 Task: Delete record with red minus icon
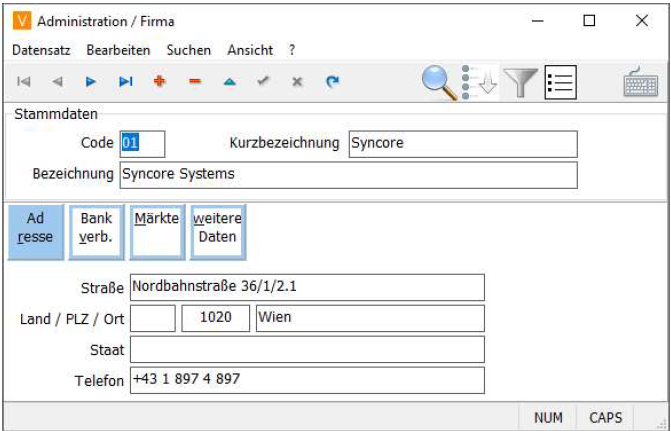pos(194,82)
